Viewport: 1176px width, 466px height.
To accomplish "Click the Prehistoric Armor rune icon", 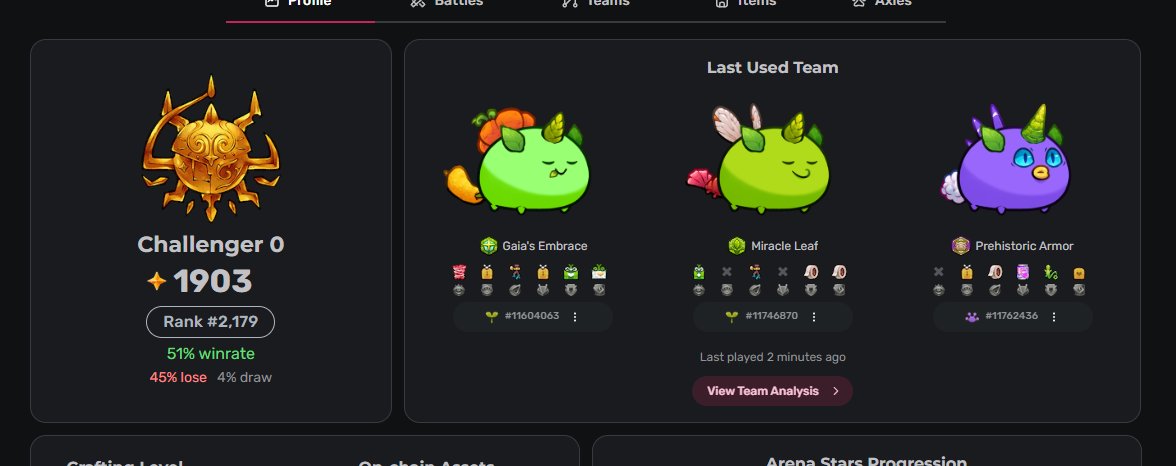I will (961, 246).
